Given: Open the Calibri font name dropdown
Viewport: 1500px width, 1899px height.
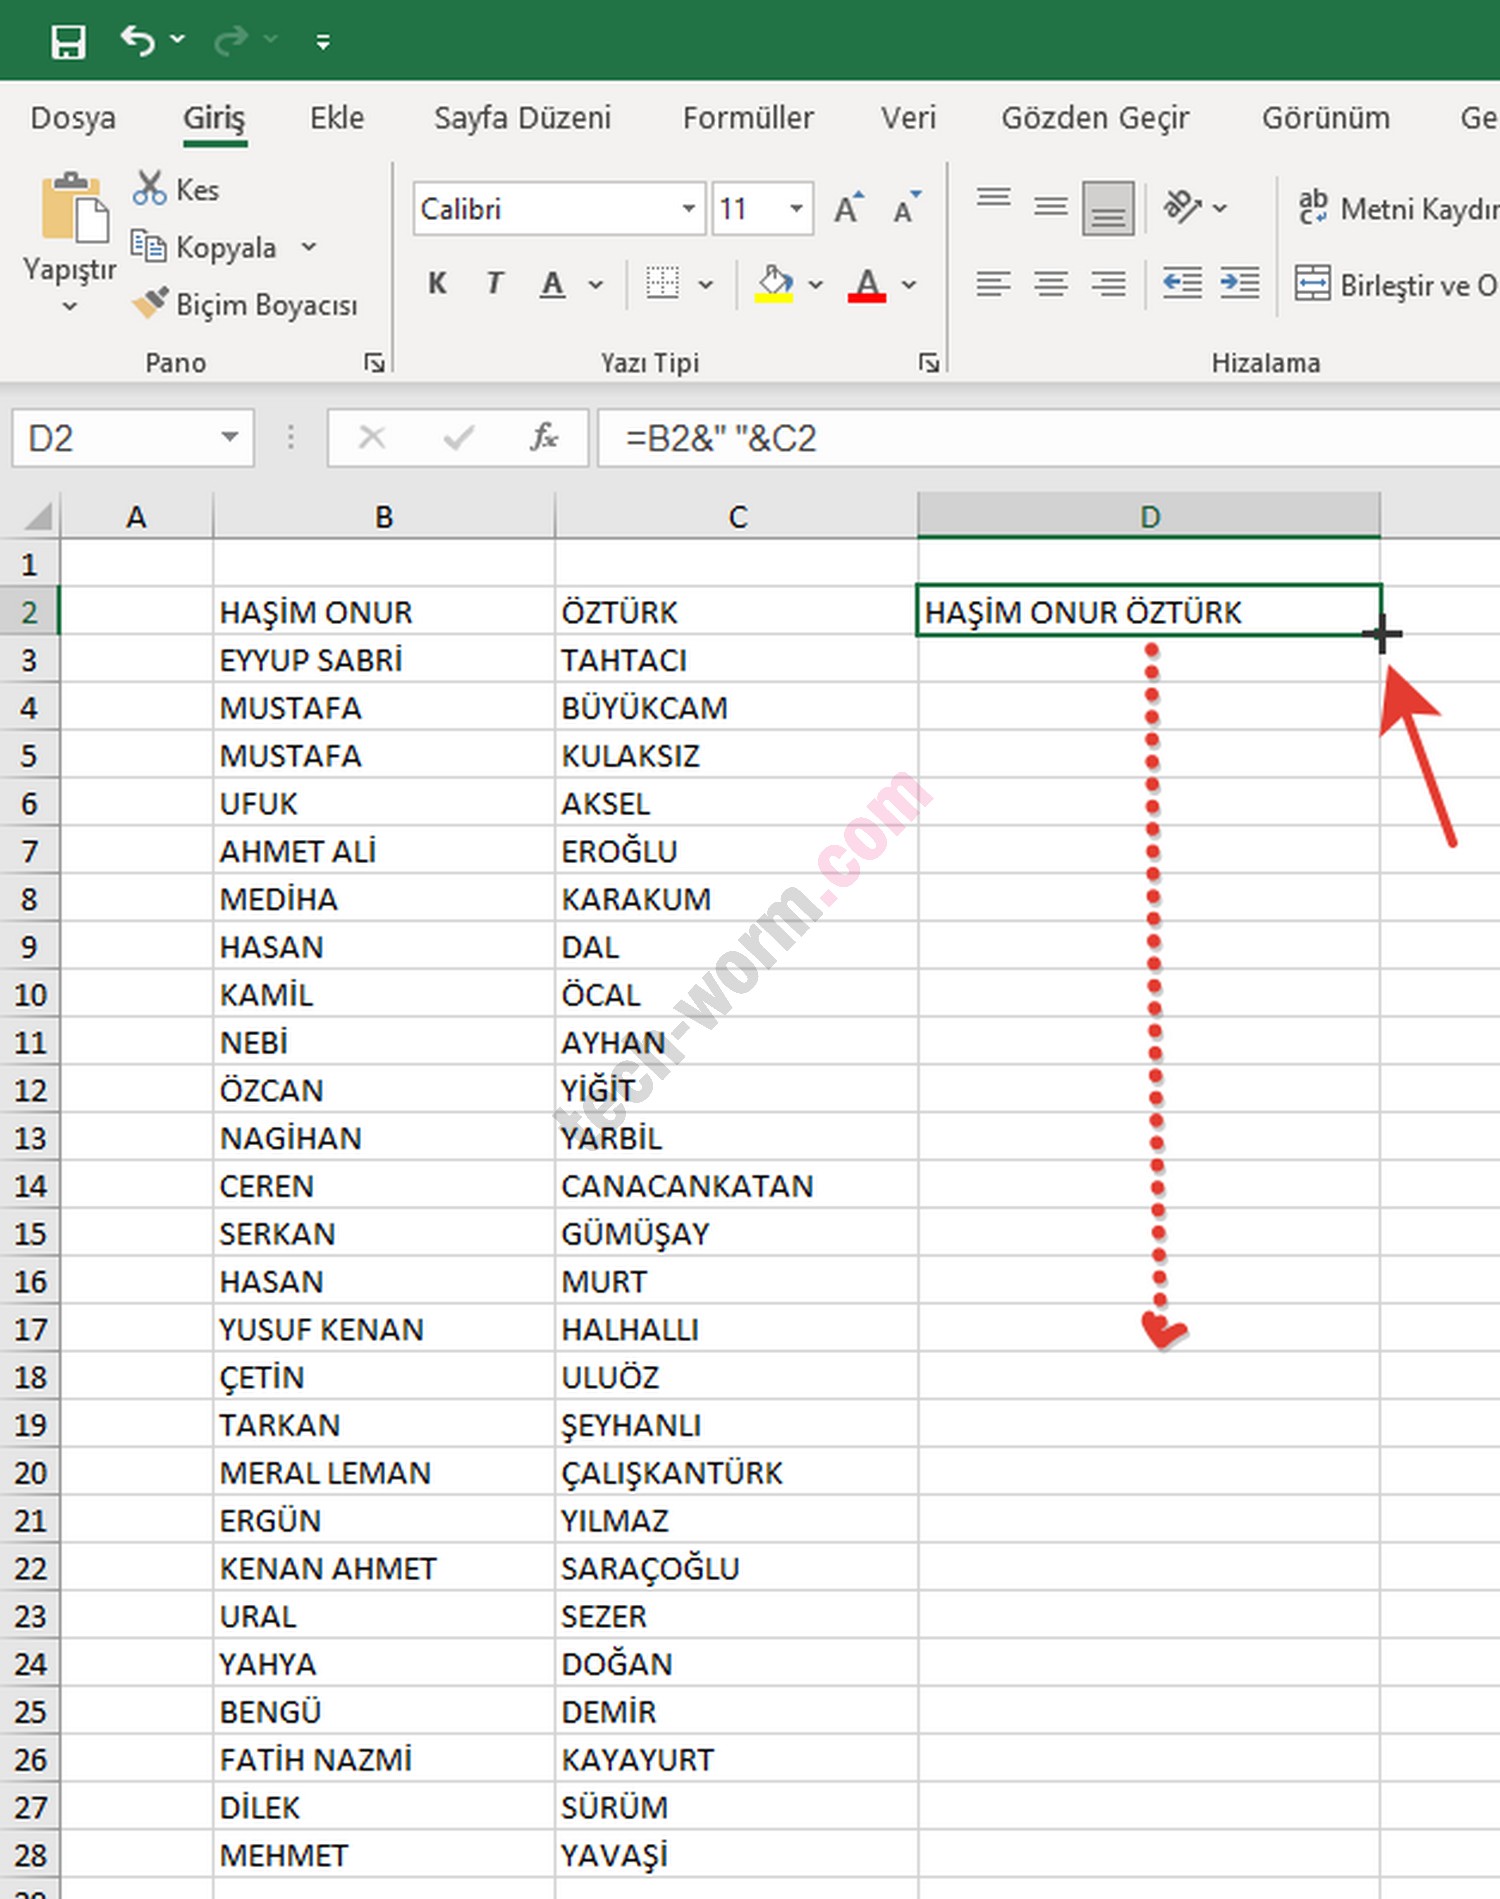Looking at the screenshot, I should (688, 209).
